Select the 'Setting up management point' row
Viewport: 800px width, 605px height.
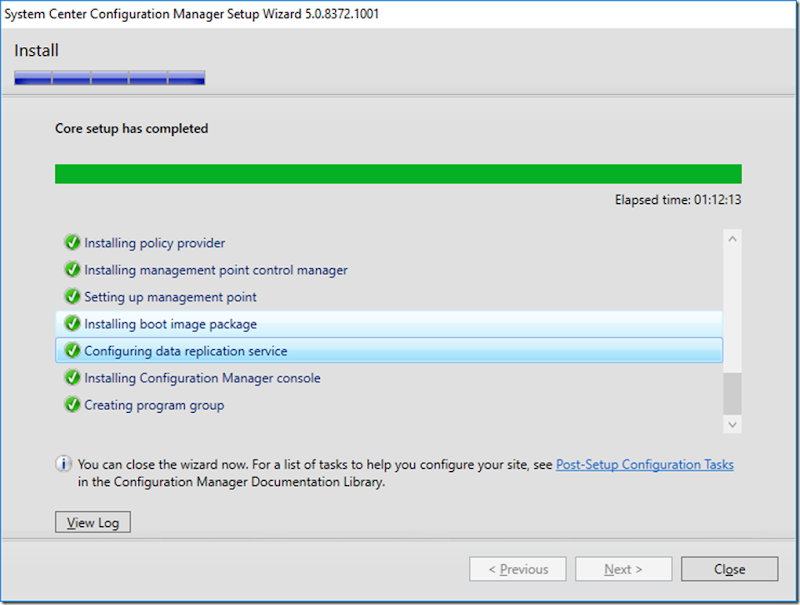(389, 297)
